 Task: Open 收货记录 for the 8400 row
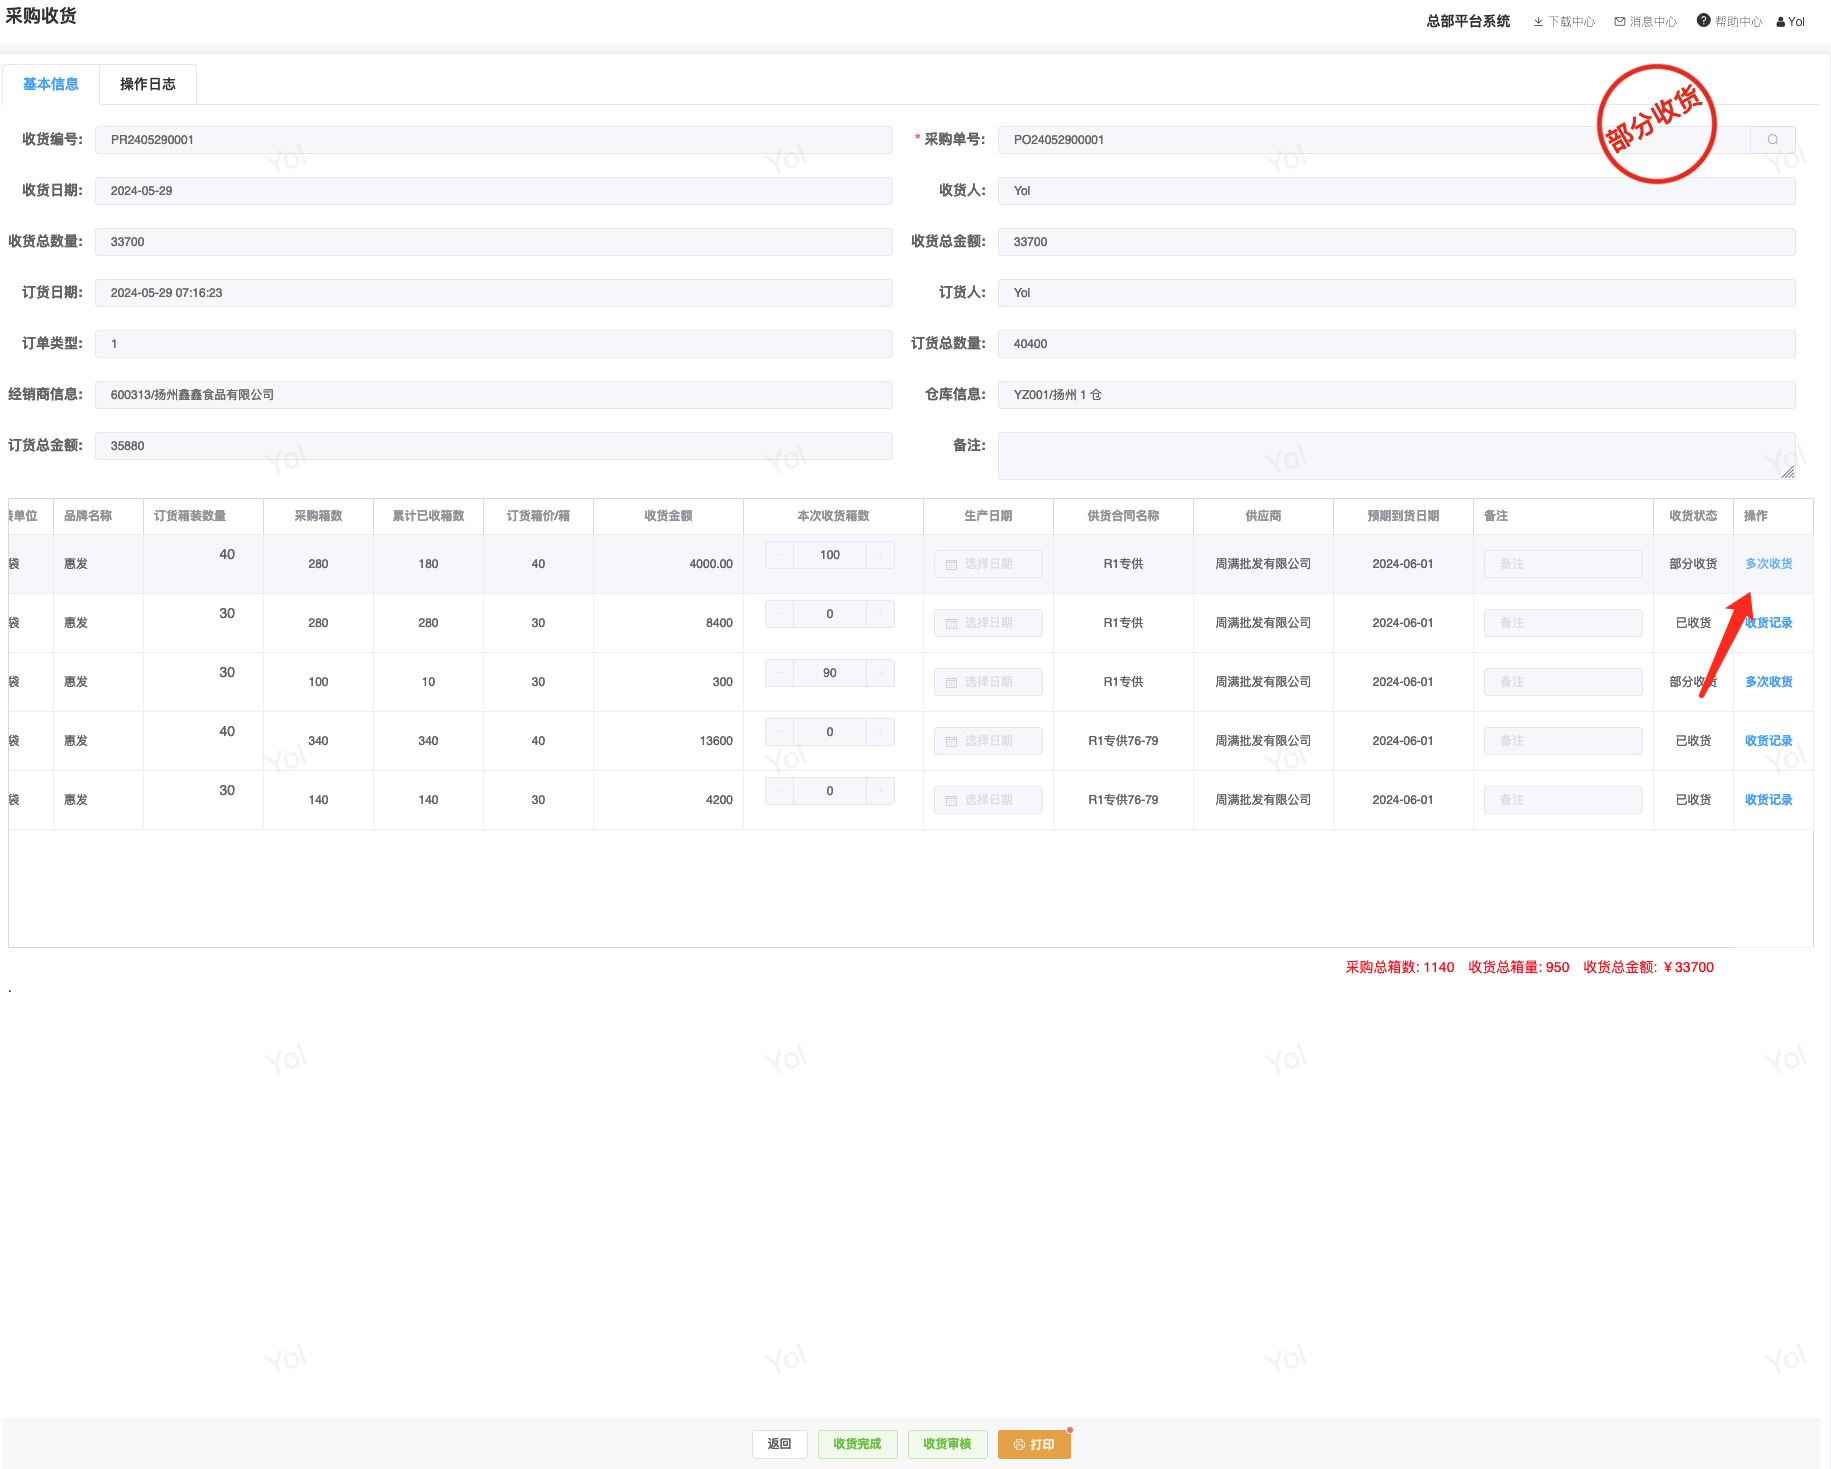(1768, 623)
